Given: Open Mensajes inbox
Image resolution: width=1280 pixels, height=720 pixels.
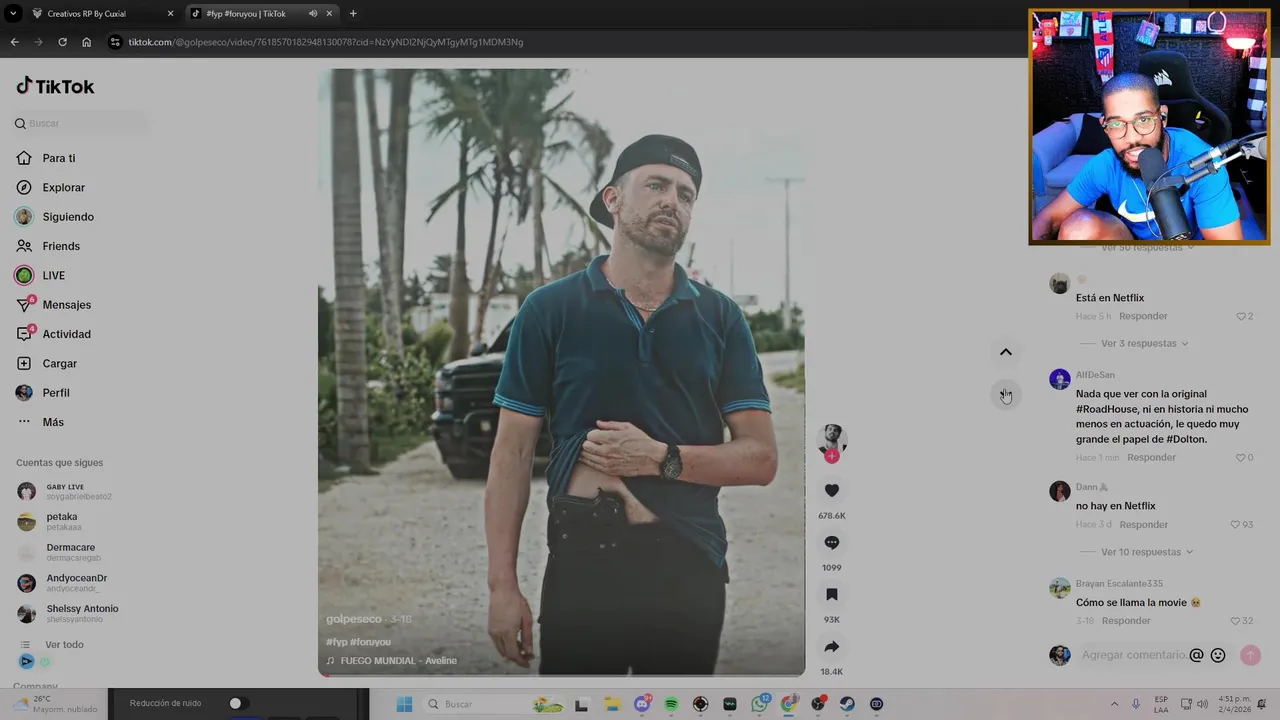Looking at the screenshot, I should pyautogui.click(x=54, y=305).
